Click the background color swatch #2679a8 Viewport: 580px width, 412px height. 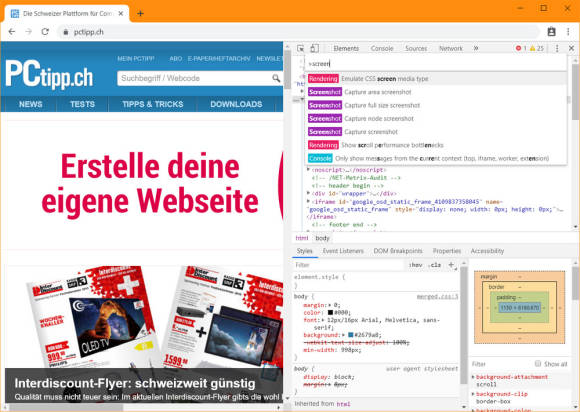(x=350, y=335)
